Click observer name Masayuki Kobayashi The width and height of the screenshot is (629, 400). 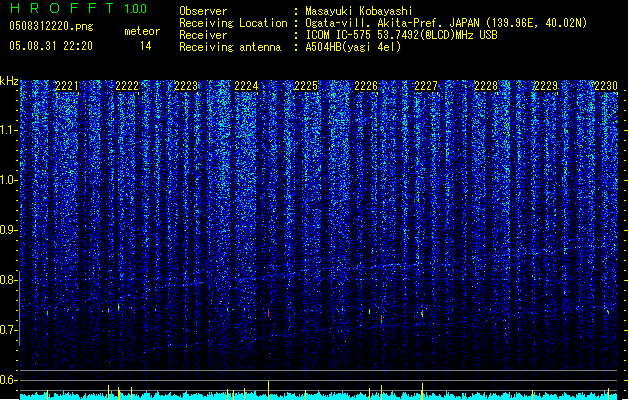coord(358,11)
